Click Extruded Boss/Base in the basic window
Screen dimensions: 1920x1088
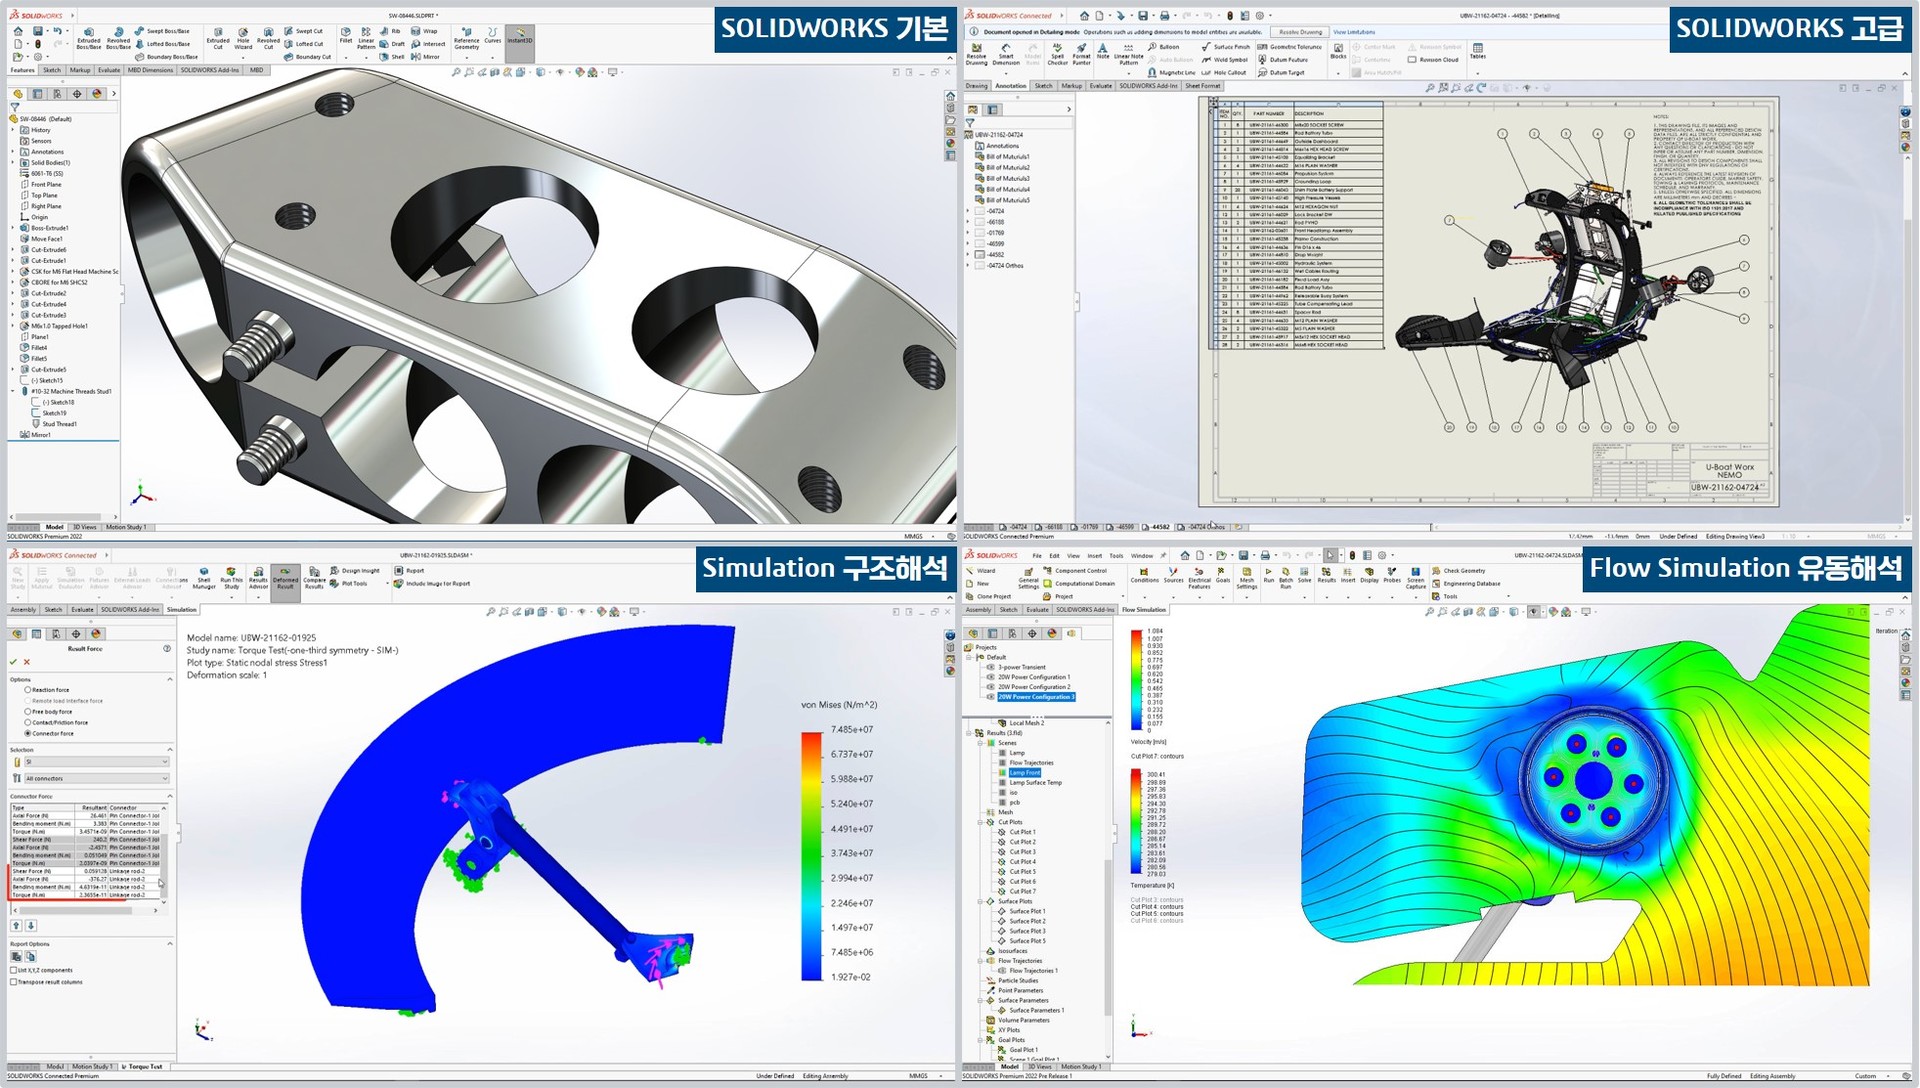pos(88,39)
